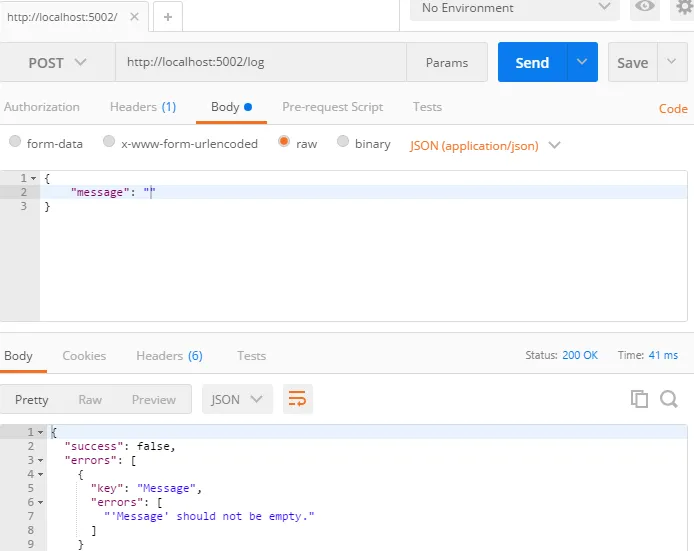Open a new request tab with plus icon
The height and width of the screenshot is (551, 694).
pyautogui.click(x=167, y=16)
